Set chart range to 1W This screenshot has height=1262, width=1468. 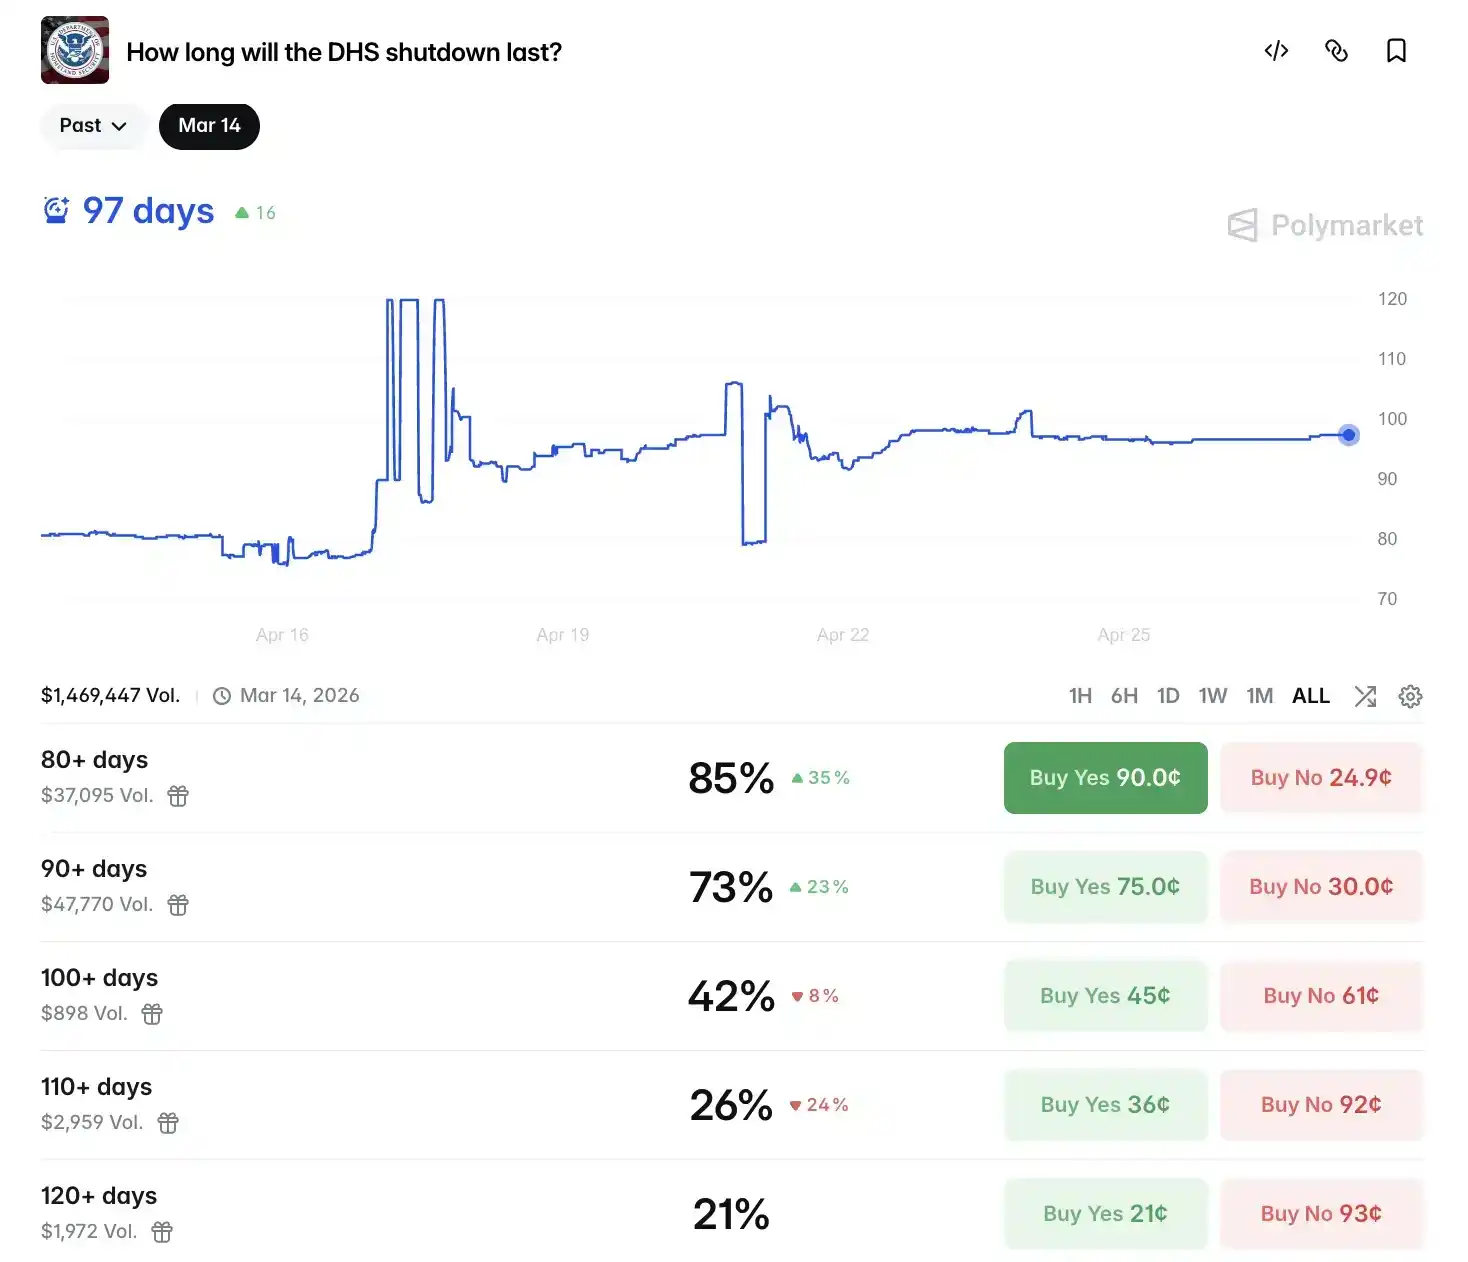(1212, 696)
